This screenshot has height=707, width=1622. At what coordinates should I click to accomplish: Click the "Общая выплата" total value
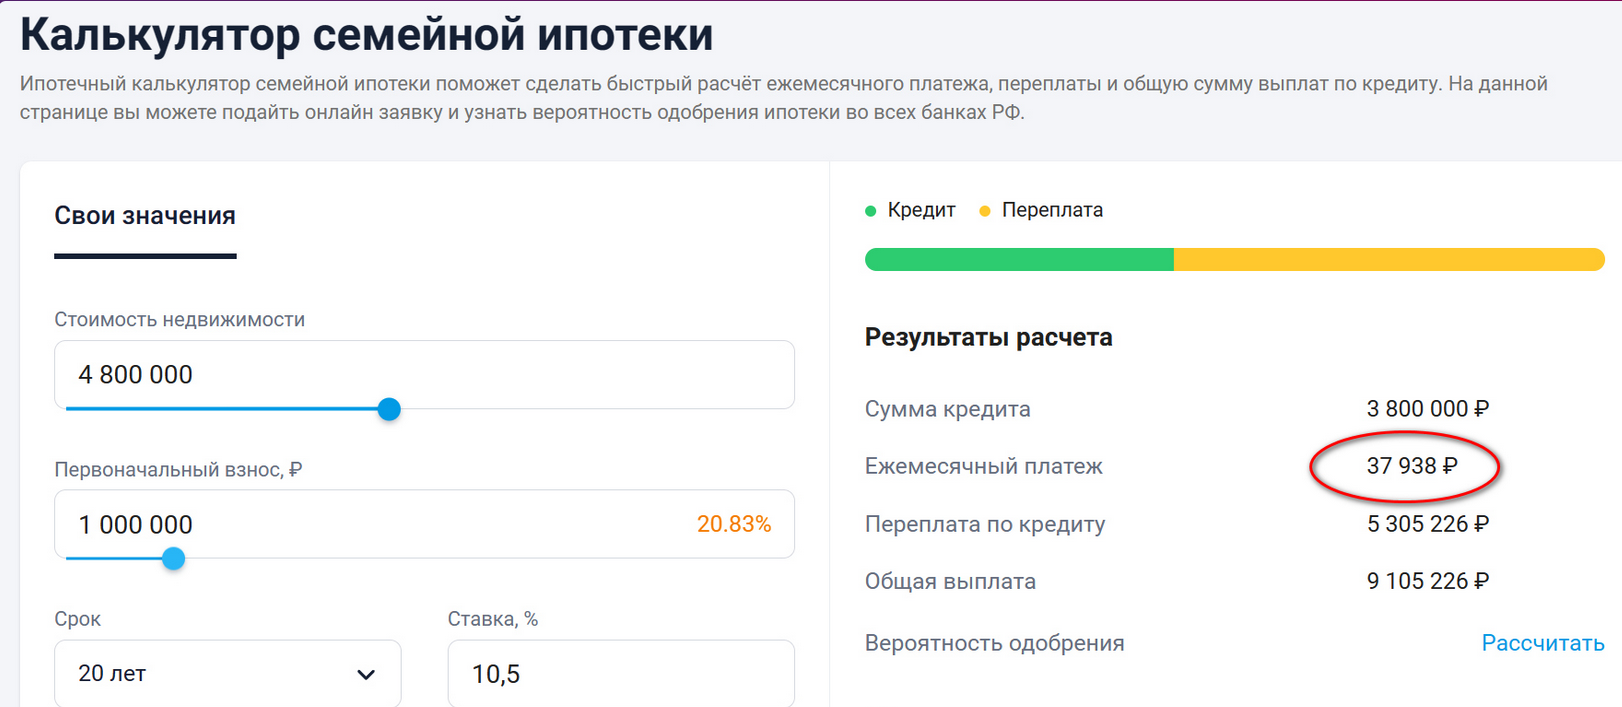click(x=1429, y=580)
